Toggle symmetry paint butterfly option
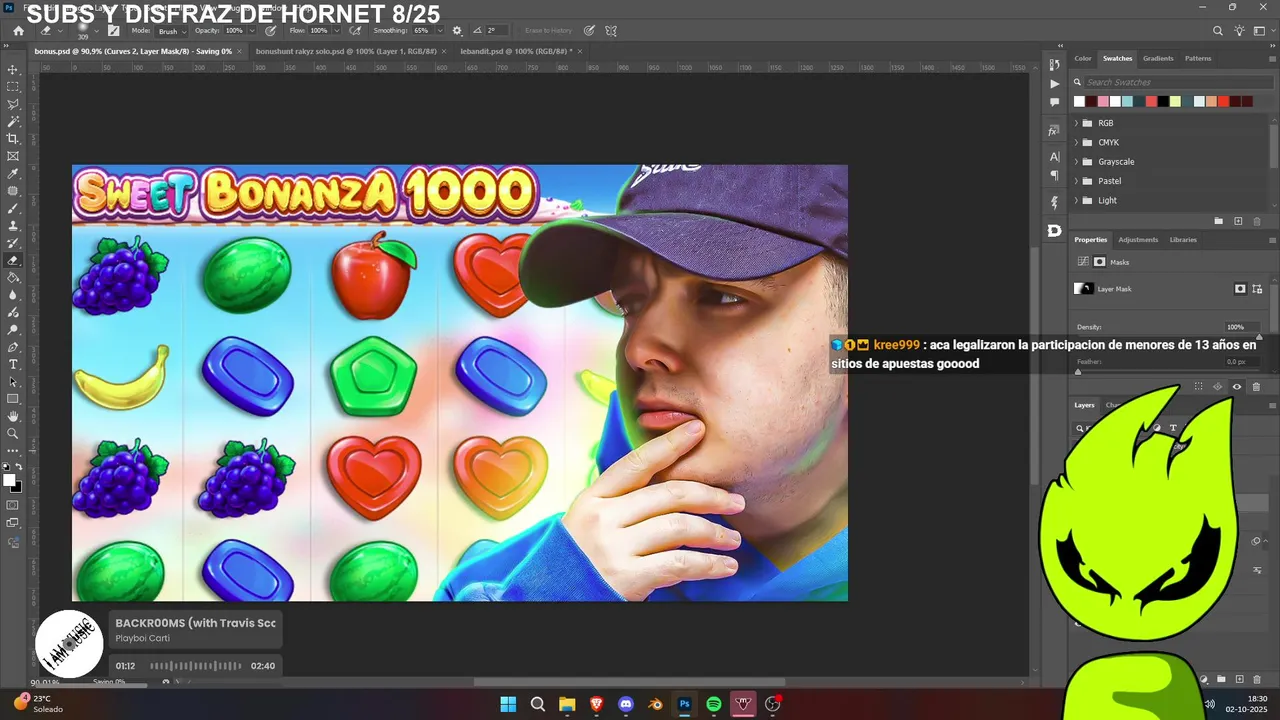Image resolution: width=1280 pixels, height=720 pixels. 611,31
